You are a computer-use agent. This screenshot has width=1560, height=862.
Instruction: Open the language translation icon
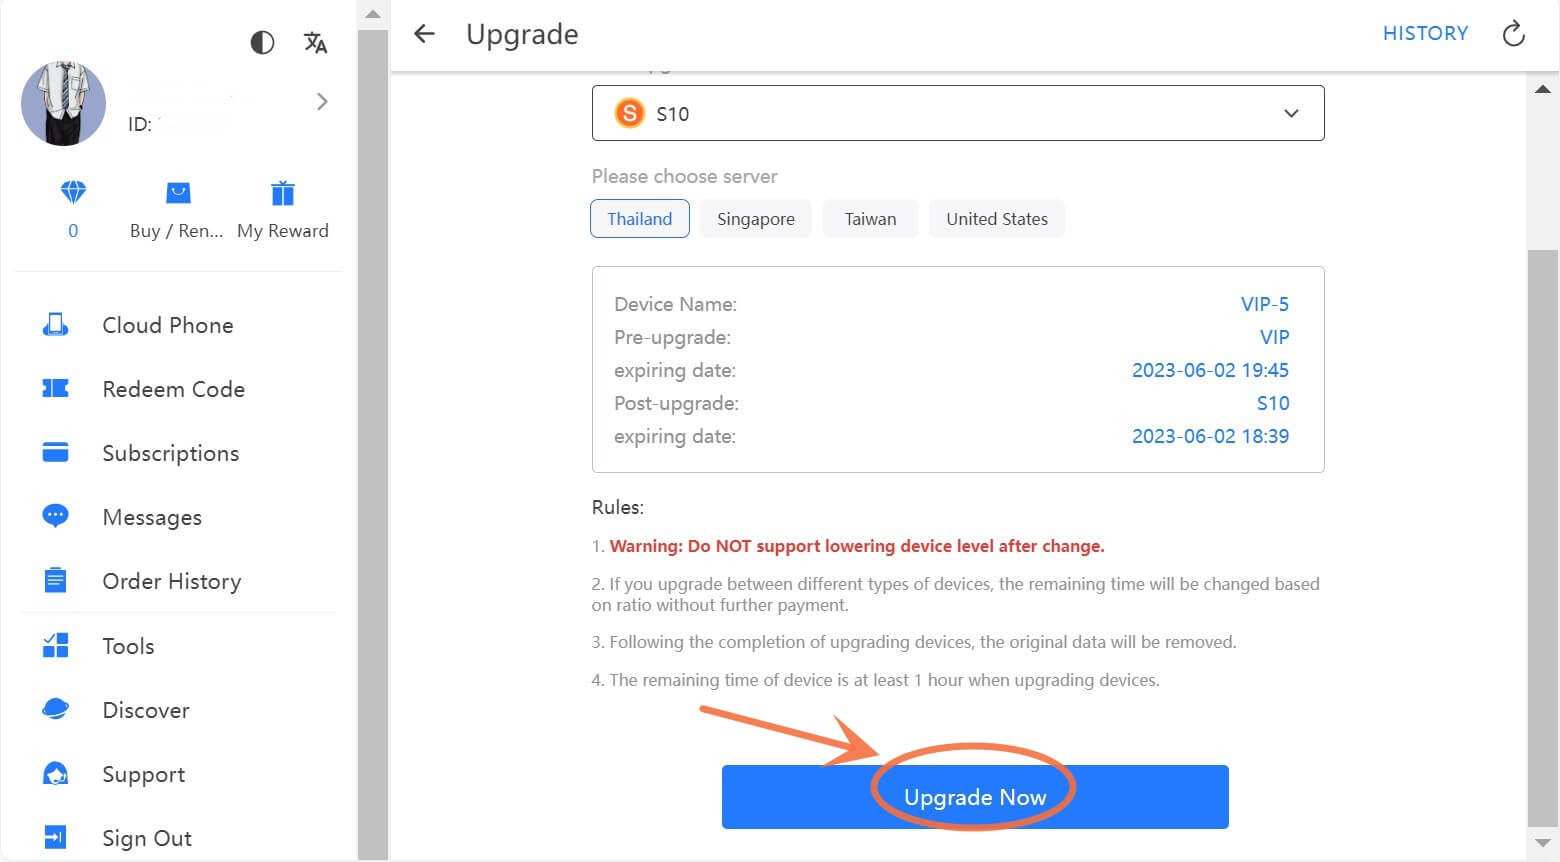[x=315, y=43]
